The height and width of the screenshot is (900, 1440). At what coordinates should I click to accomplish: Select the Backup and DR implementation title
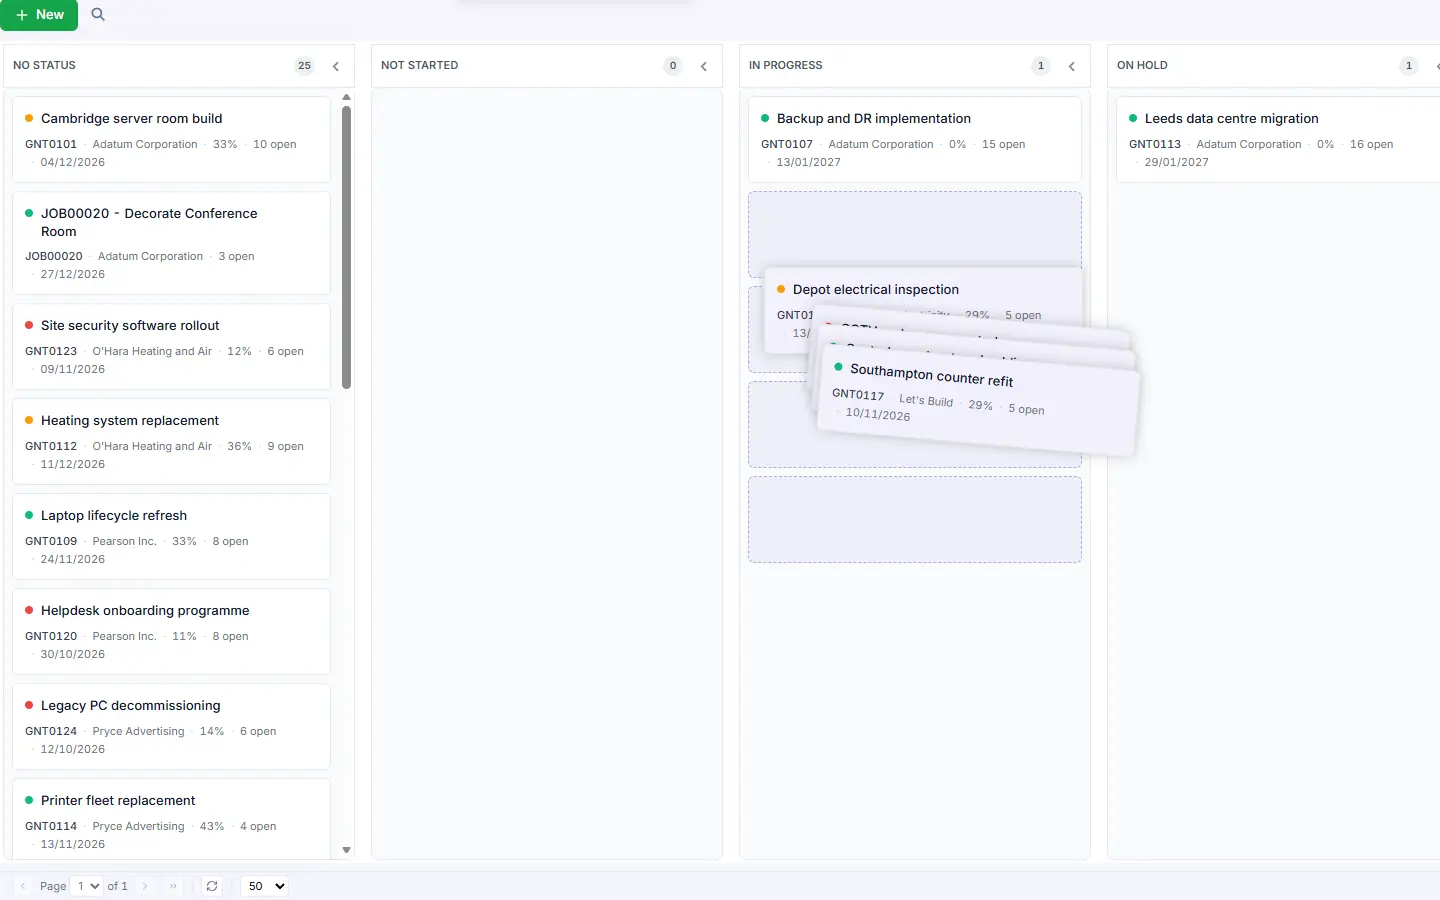click(874, 119)
